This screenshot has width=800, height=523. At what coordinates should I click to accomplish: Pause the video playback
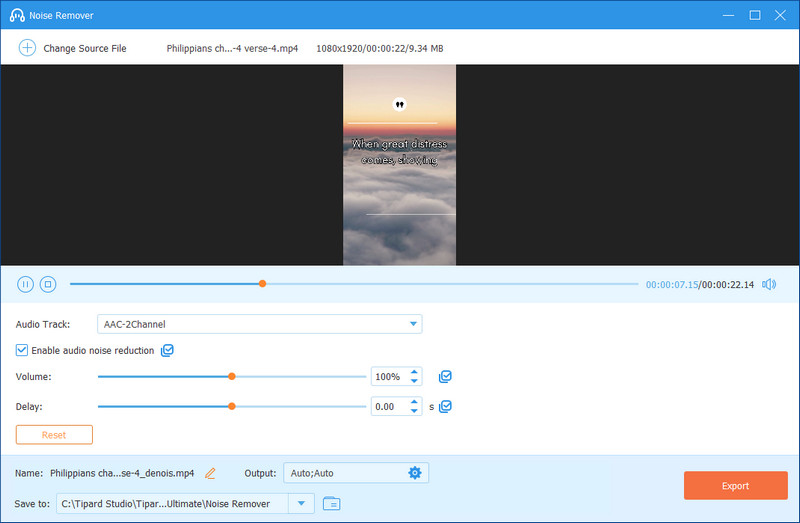coord(26,284)
